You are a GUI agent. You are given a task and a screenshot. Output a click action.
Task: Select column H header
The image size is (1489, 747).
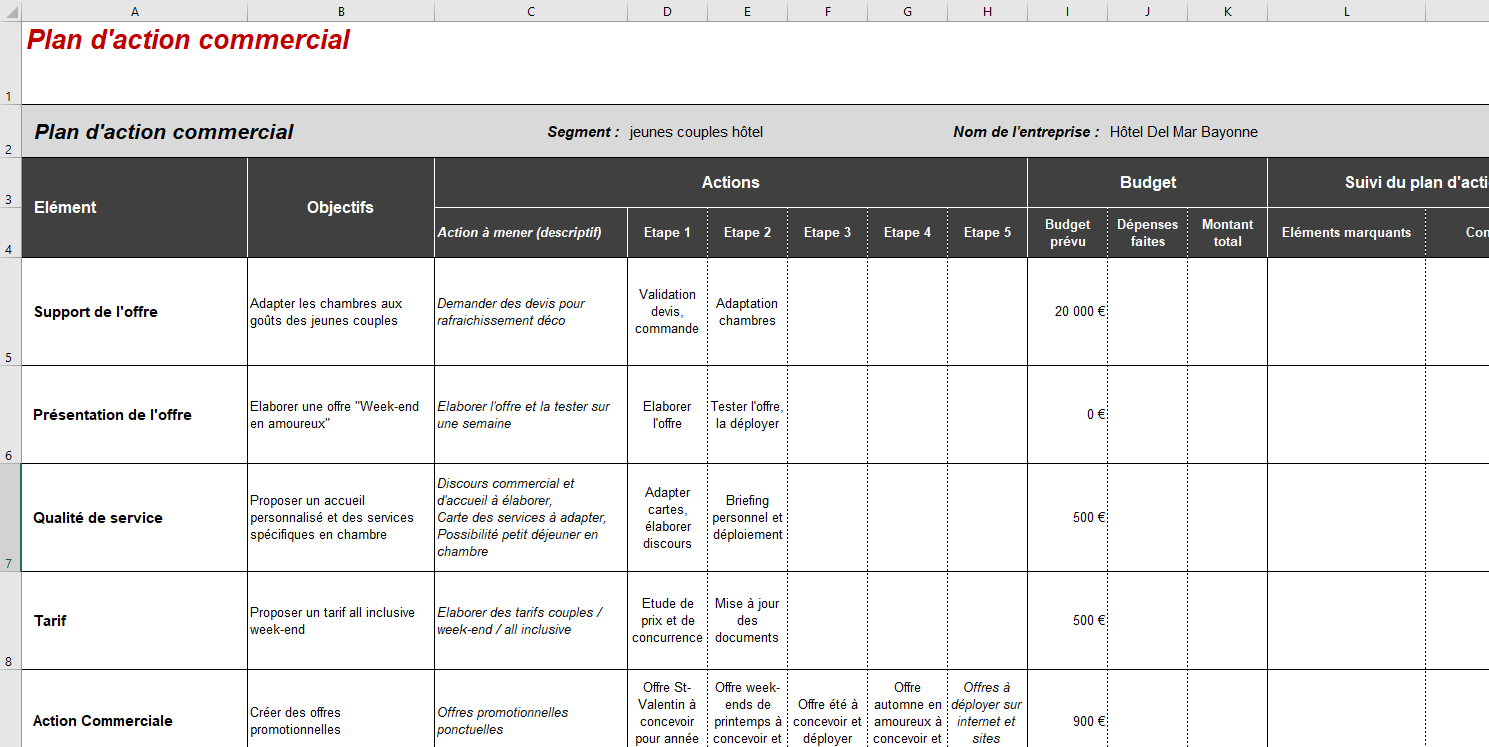point(987,11)
